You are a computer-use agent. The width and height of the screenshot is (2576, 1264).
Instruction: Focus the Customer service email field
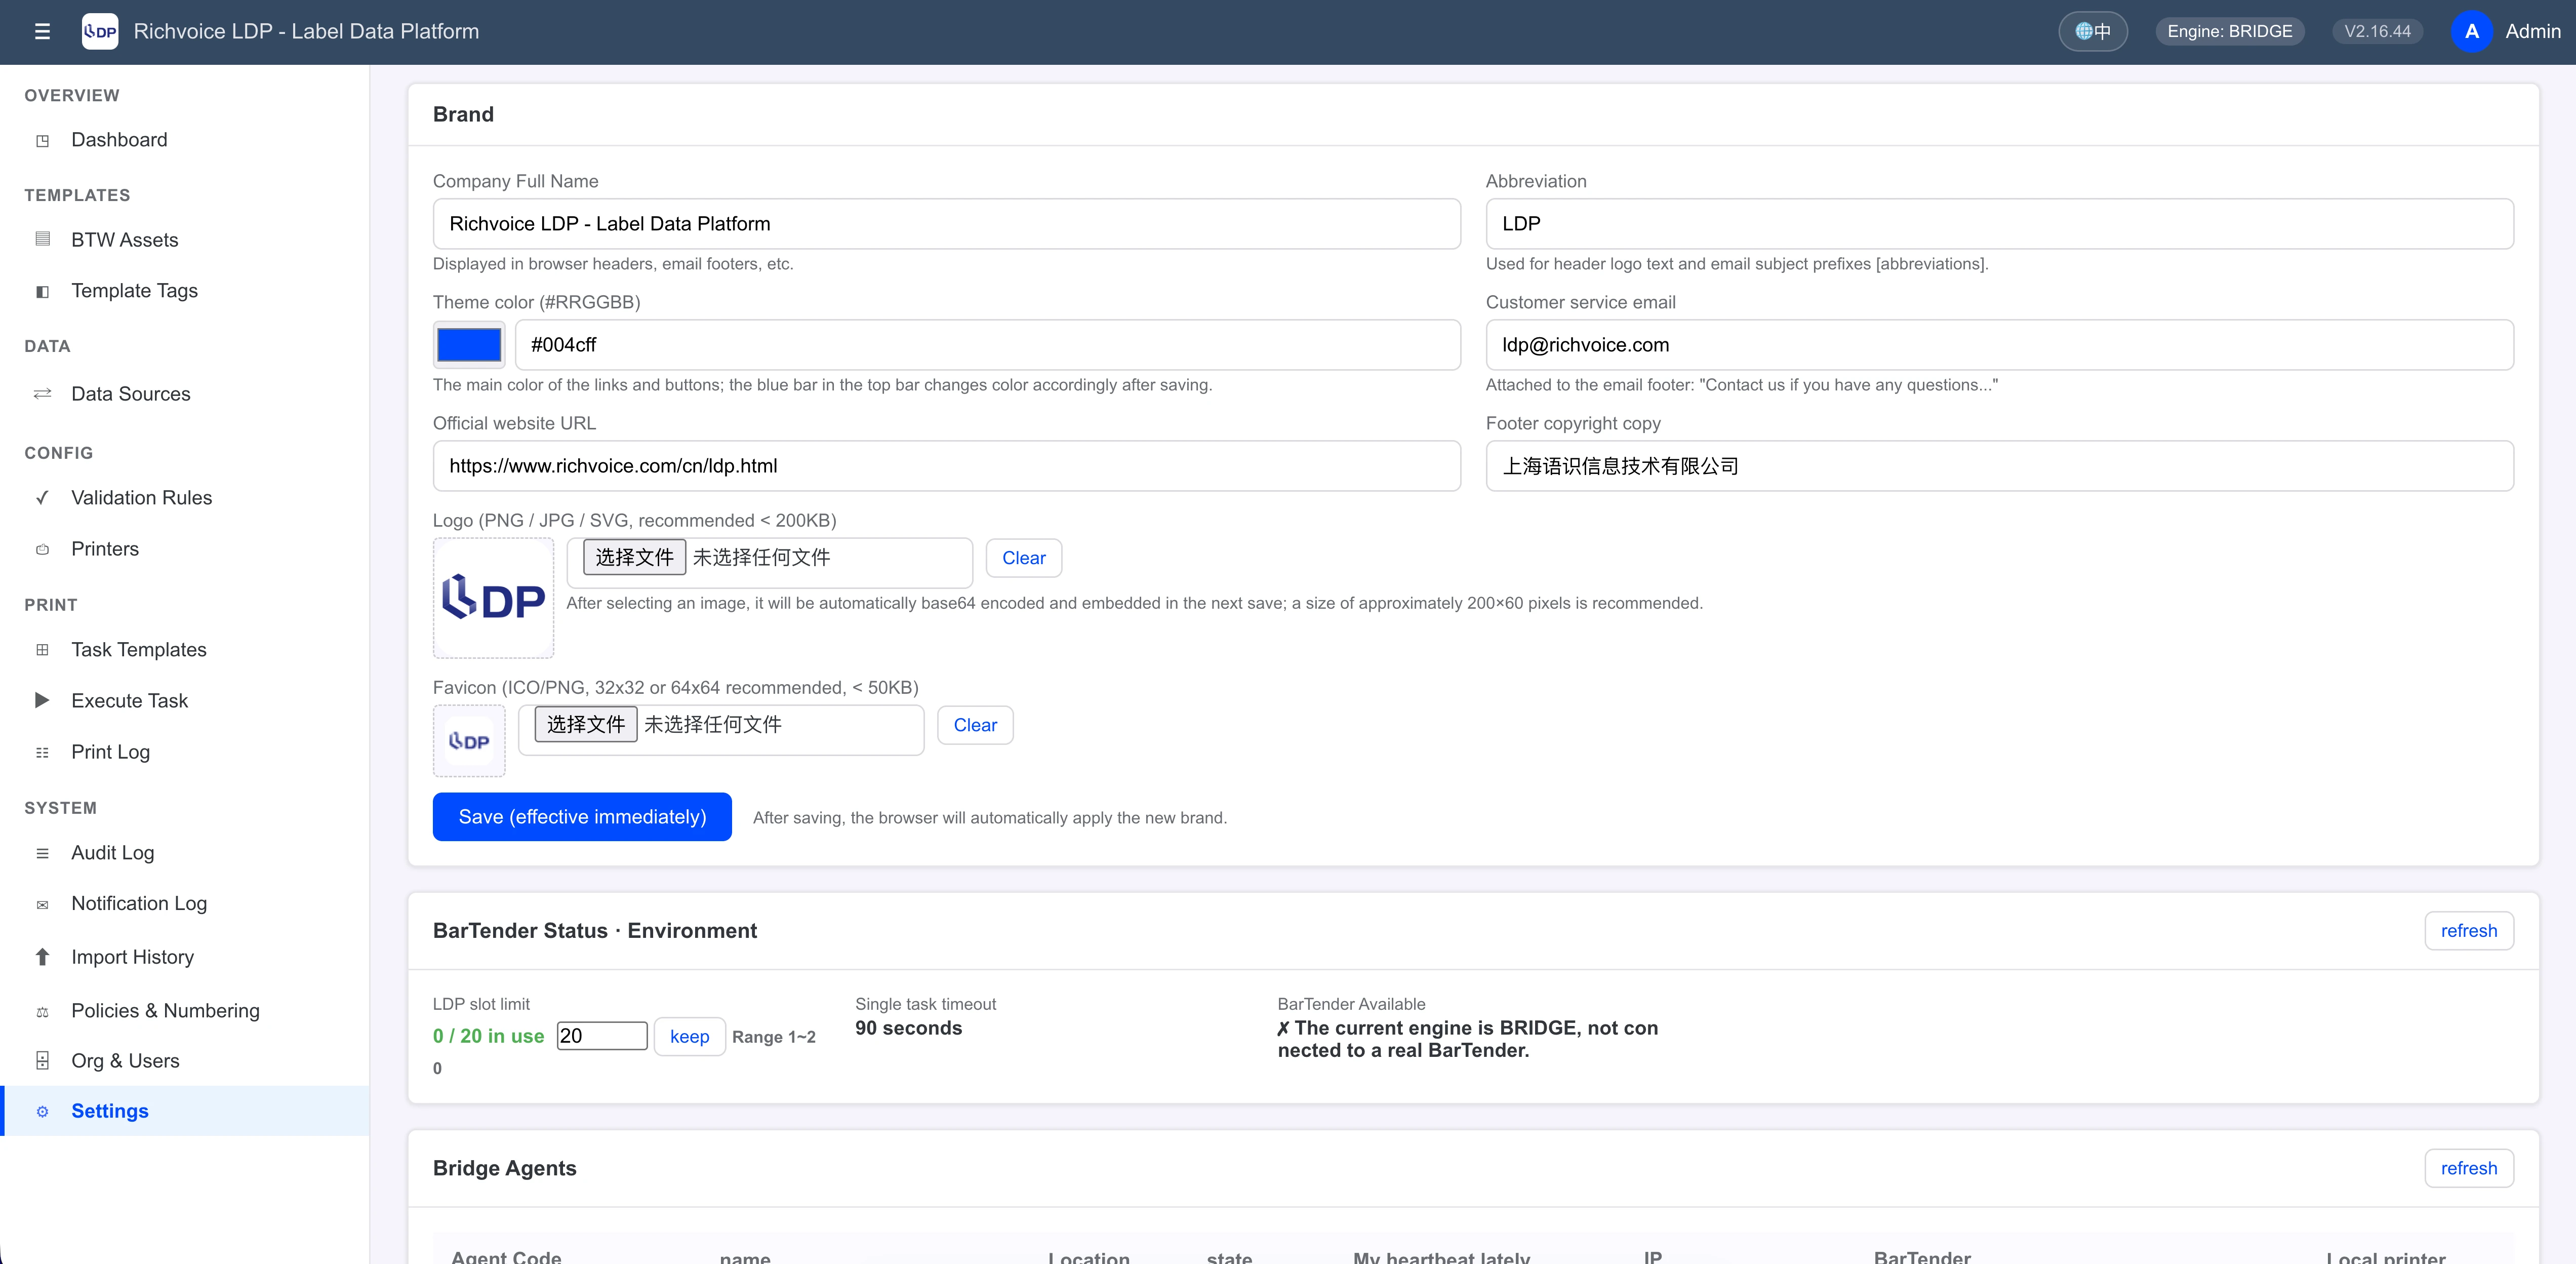pyautogui.click(x=1999, y=345)
